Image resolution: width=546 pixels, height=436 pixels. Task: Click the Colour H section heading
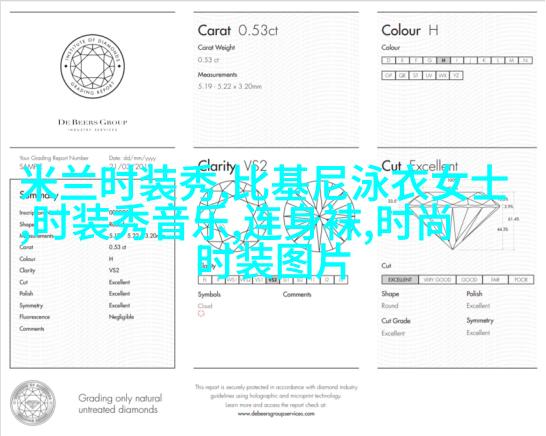click(x=410, y=30)
